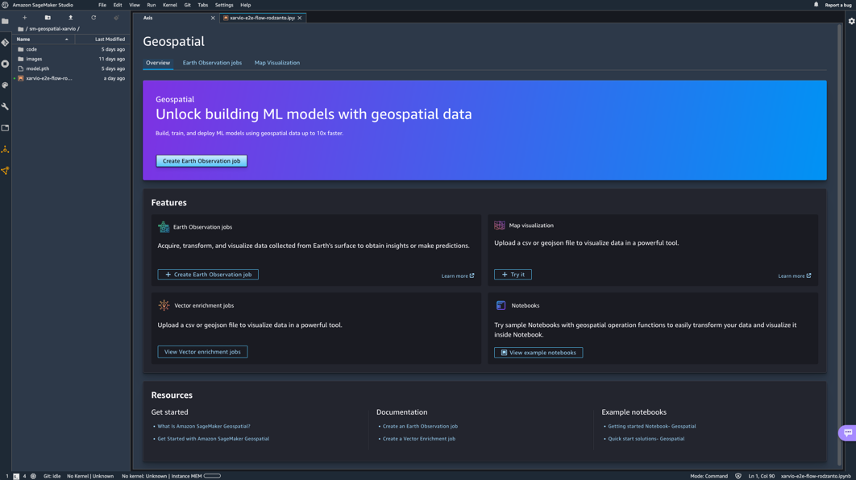Open the Git sidebar panel icon

(x=5, y=43)
